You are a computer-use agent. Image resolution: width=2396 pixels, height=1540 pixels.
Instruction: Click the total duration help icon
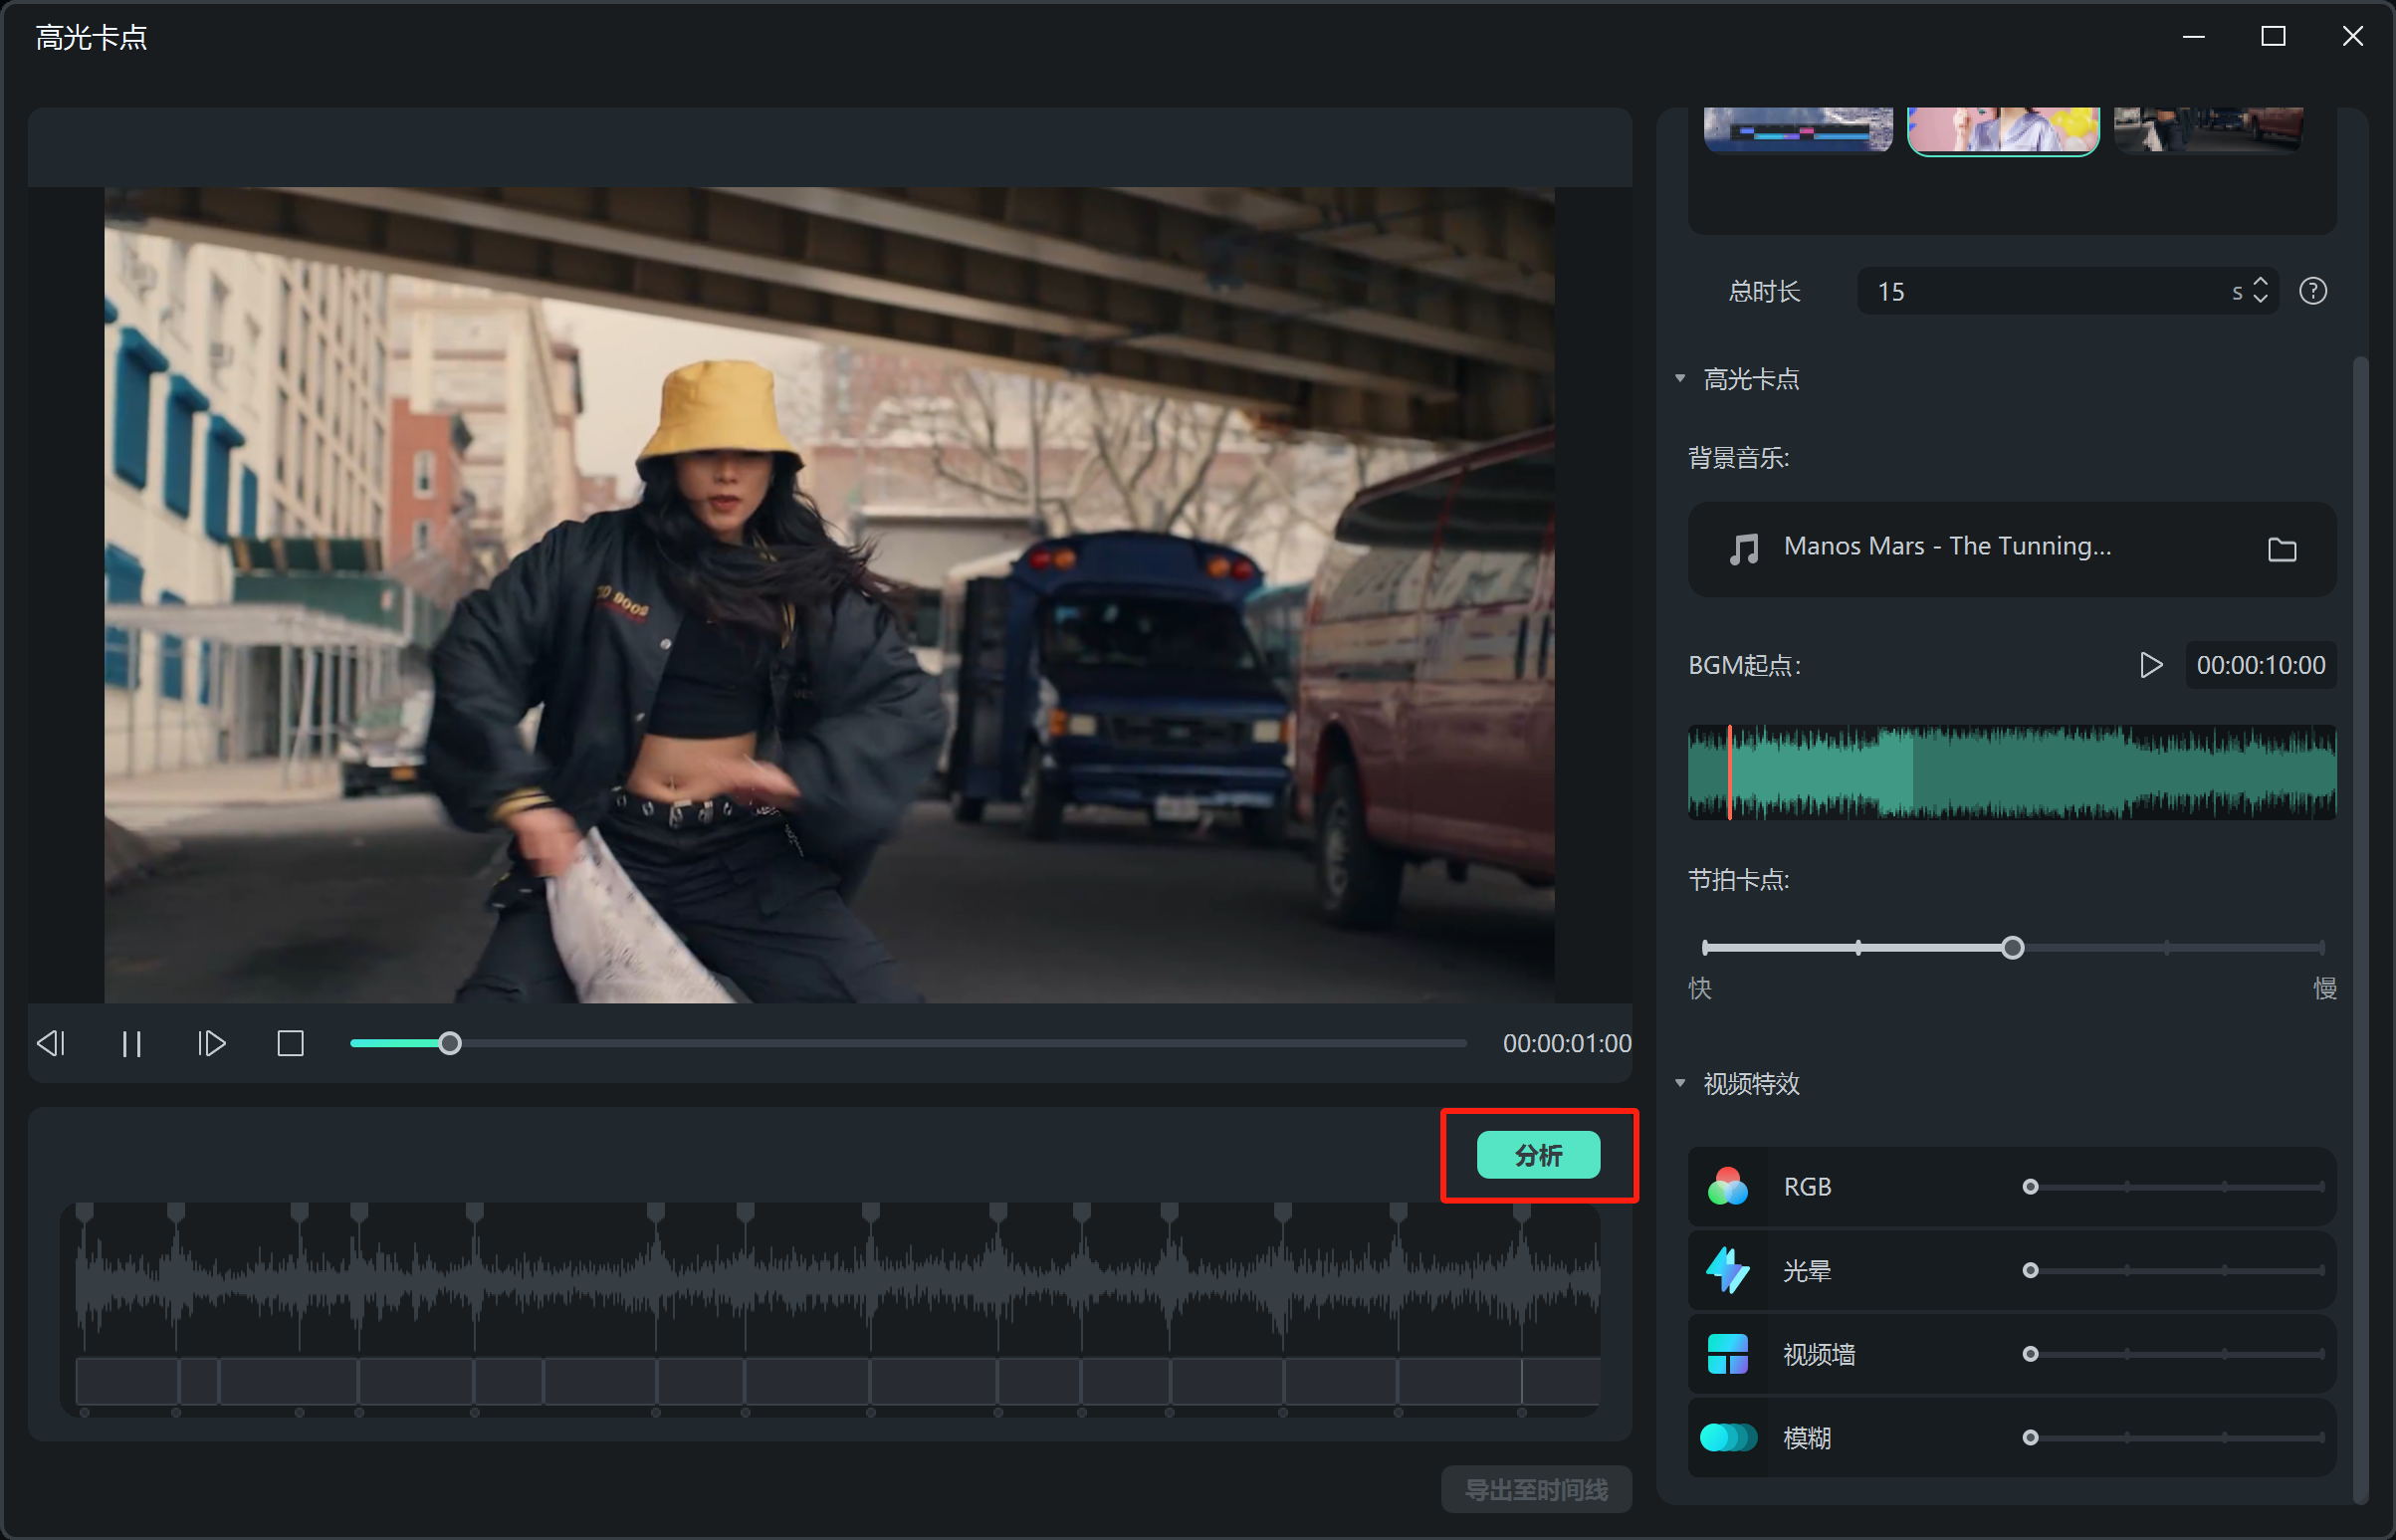pyautogui.click(x=2312, y=291)
